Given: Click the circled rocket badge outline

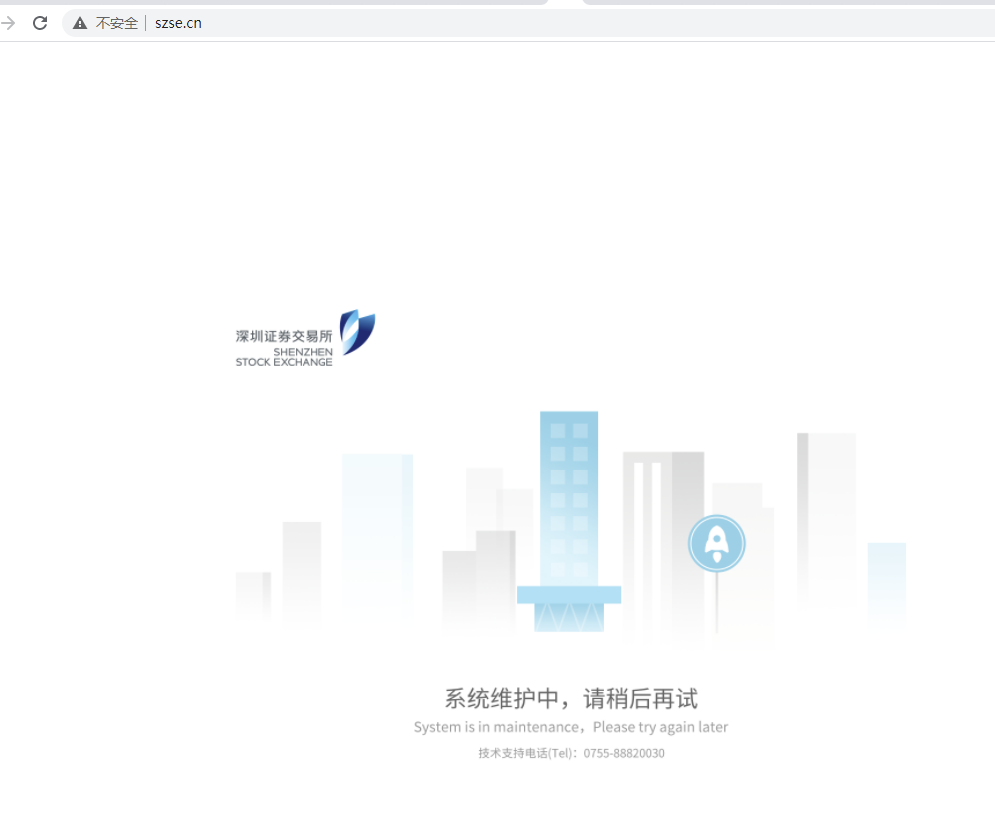Looking at the screenshot, I should point(716,543).
